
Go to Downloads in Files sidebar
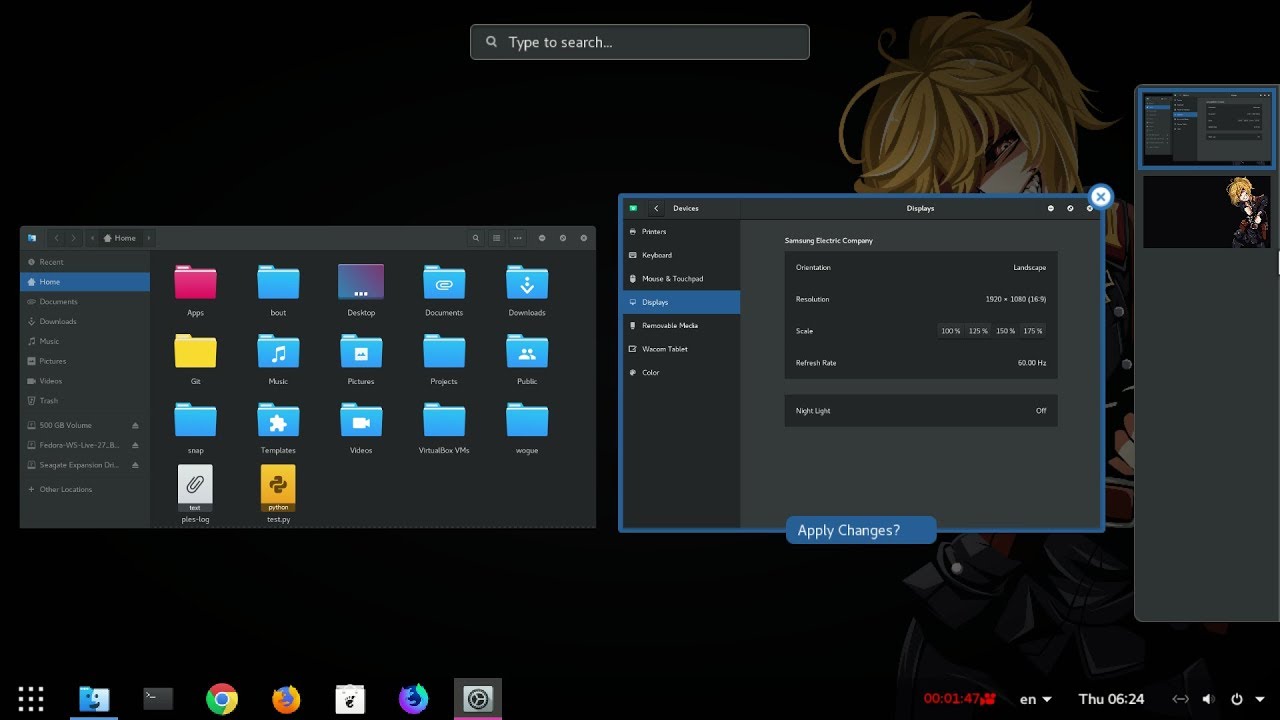pyautogui.click(x=58, y=321)
